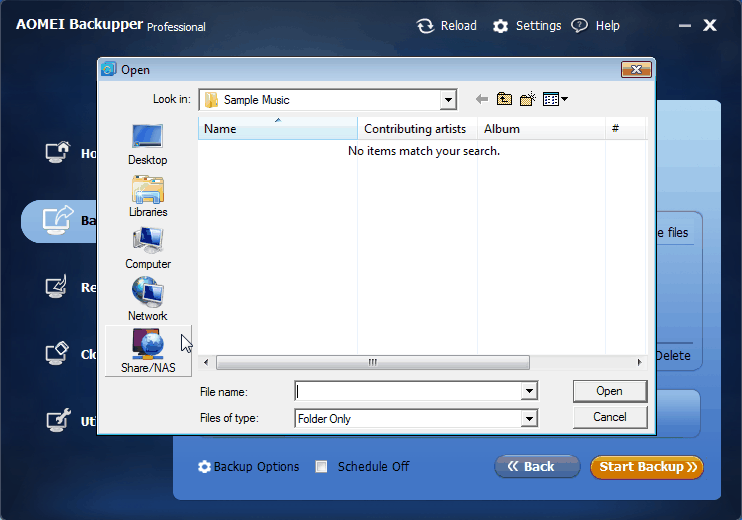Create a new folder

point(527,99)
